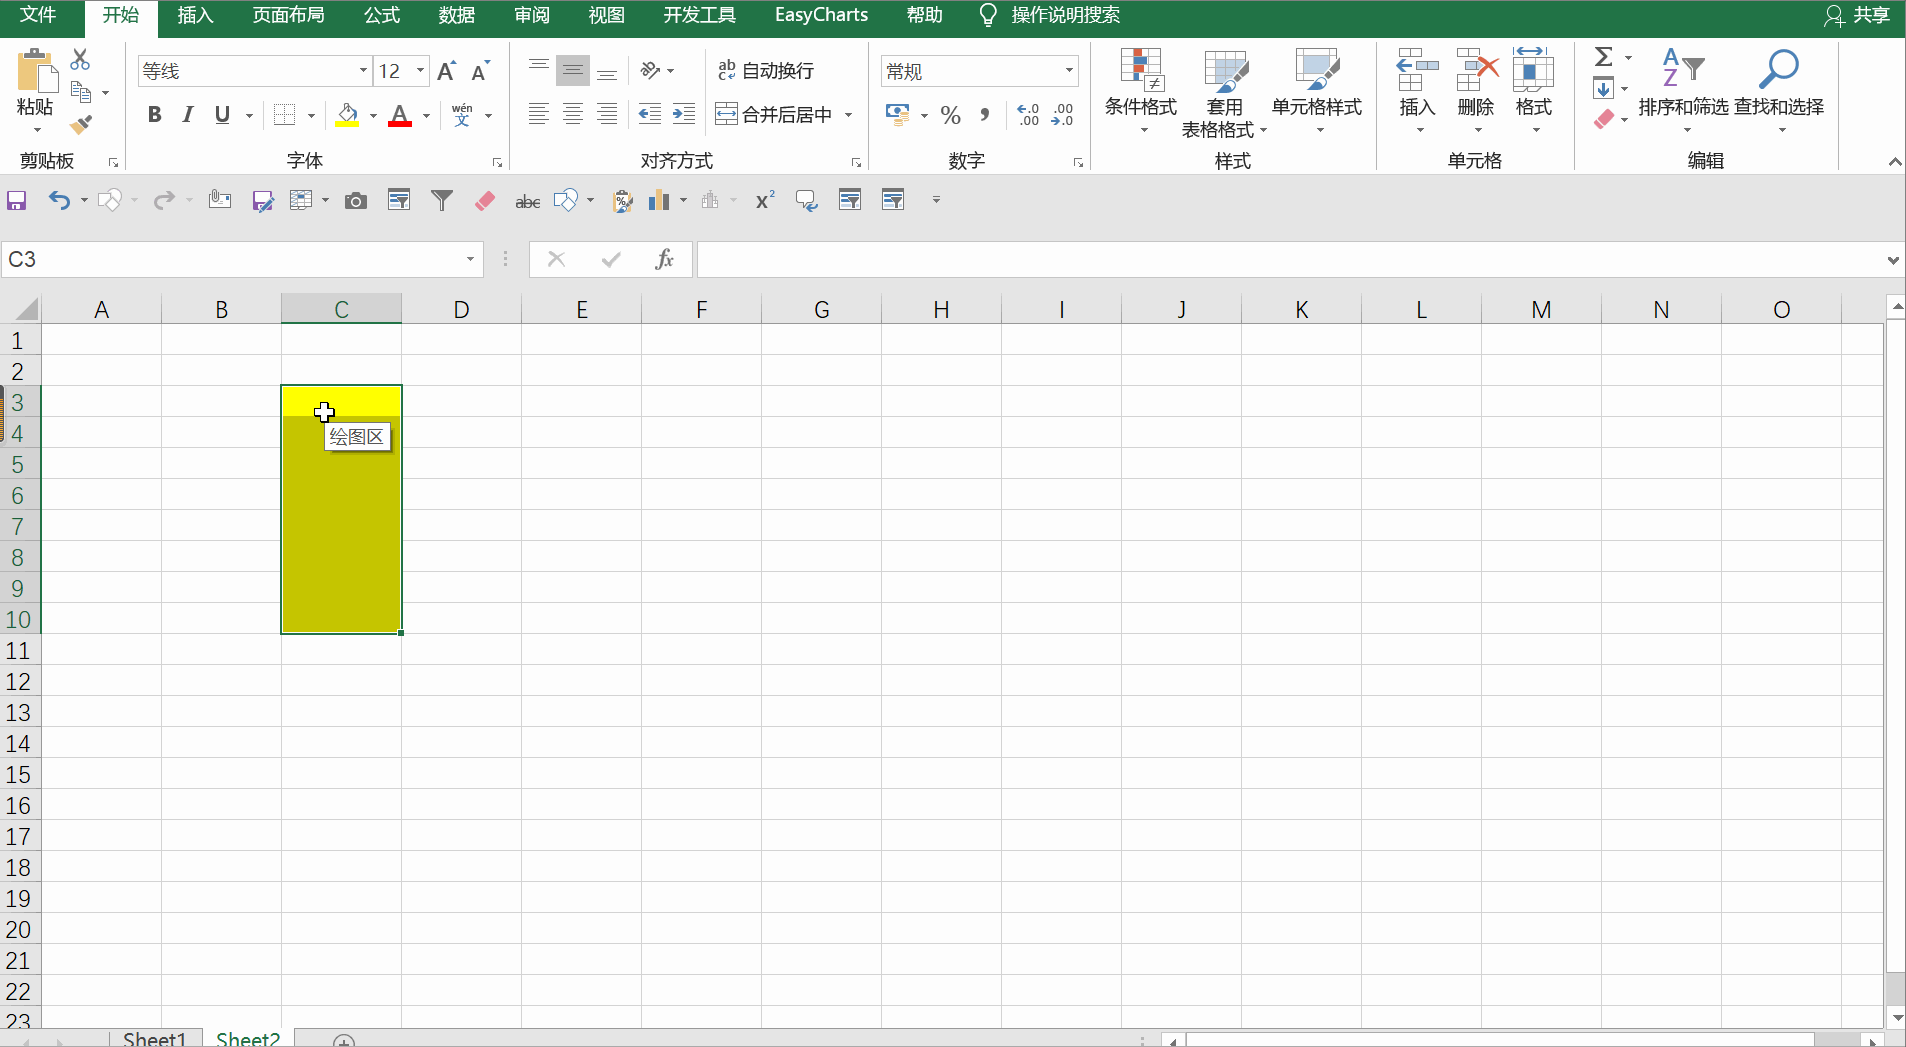Switch to the 视图 tab
The image size is (1906, 1047).
(x=606, y=15)
